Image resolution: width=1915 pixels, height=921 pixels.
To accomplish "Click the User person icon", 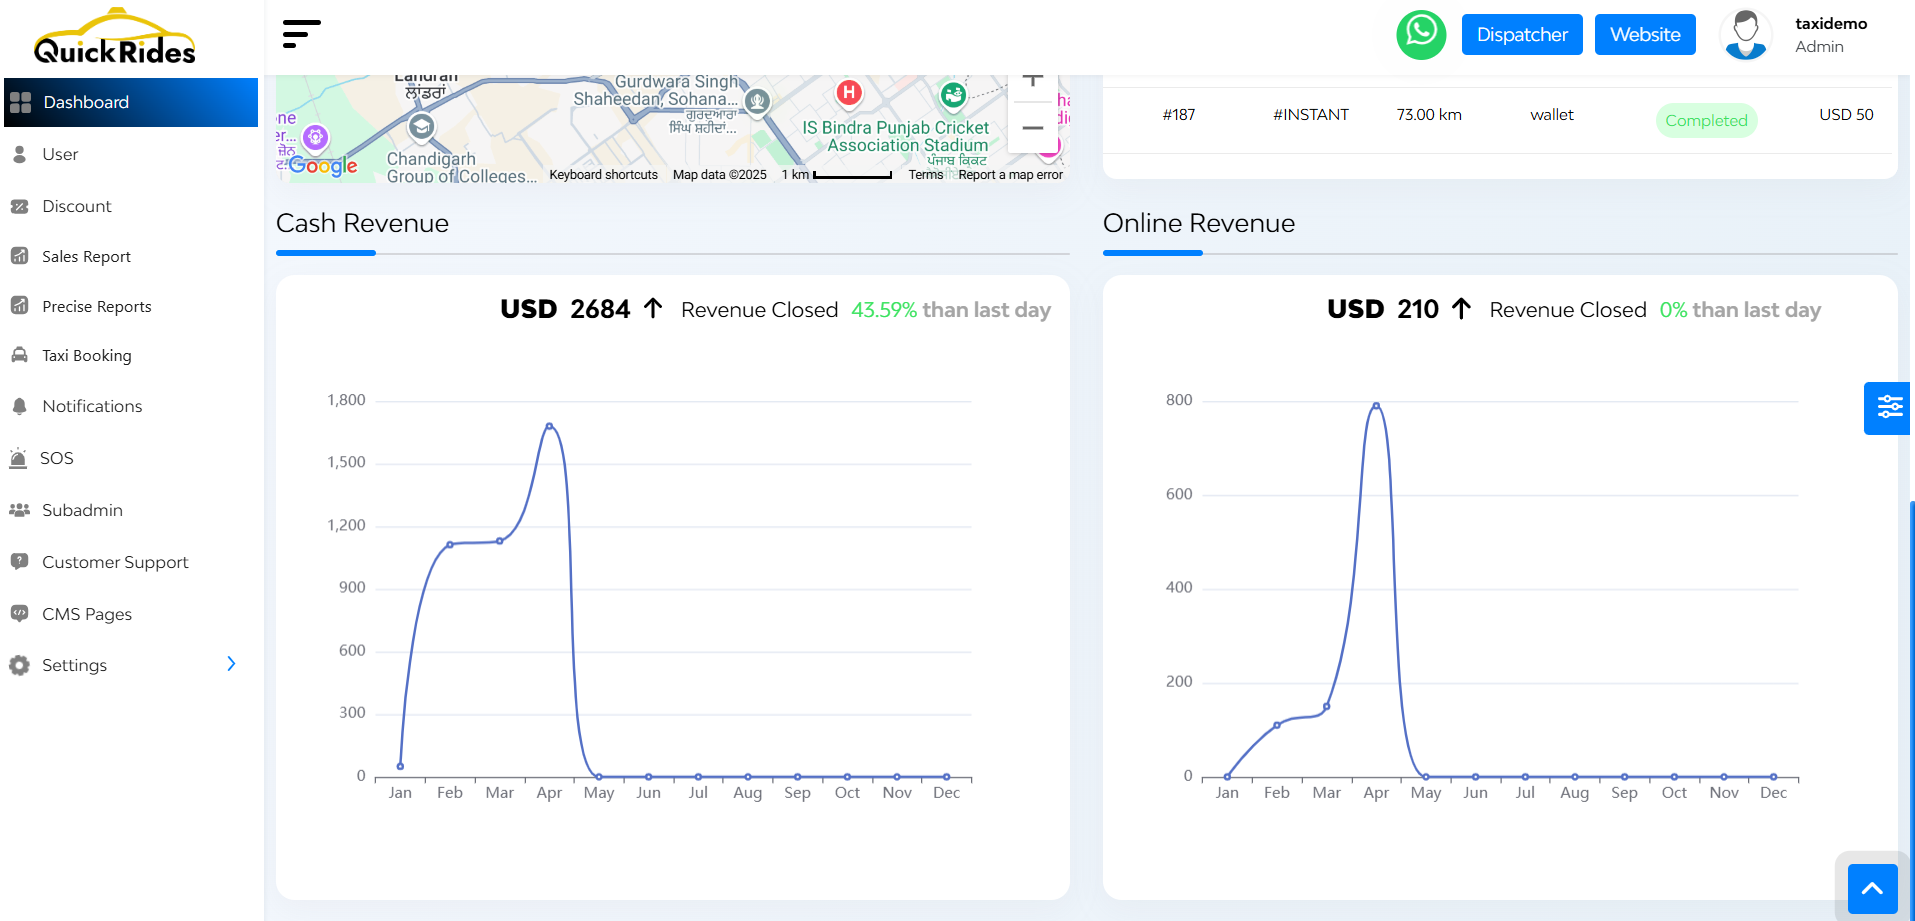I will tap(19, 154).
